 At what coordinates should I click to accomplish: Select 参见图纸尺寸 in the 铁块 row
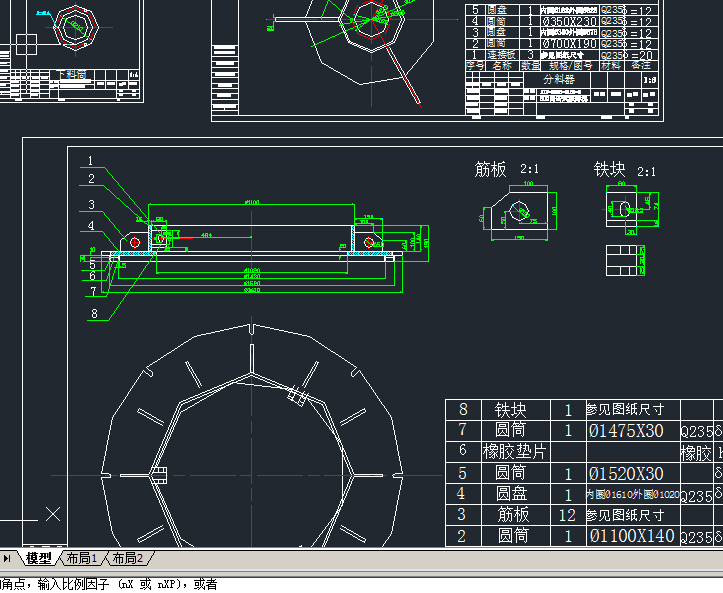(x=625, y=409)
